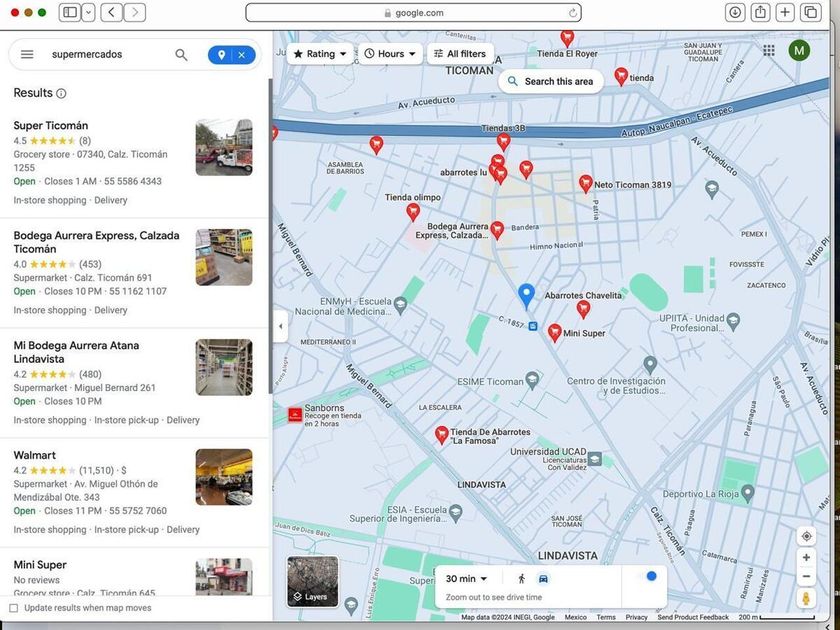The width and height of the screenshot is (840, 630).
Task: Click the Mexico link in footer
Action: click(575, 617)
